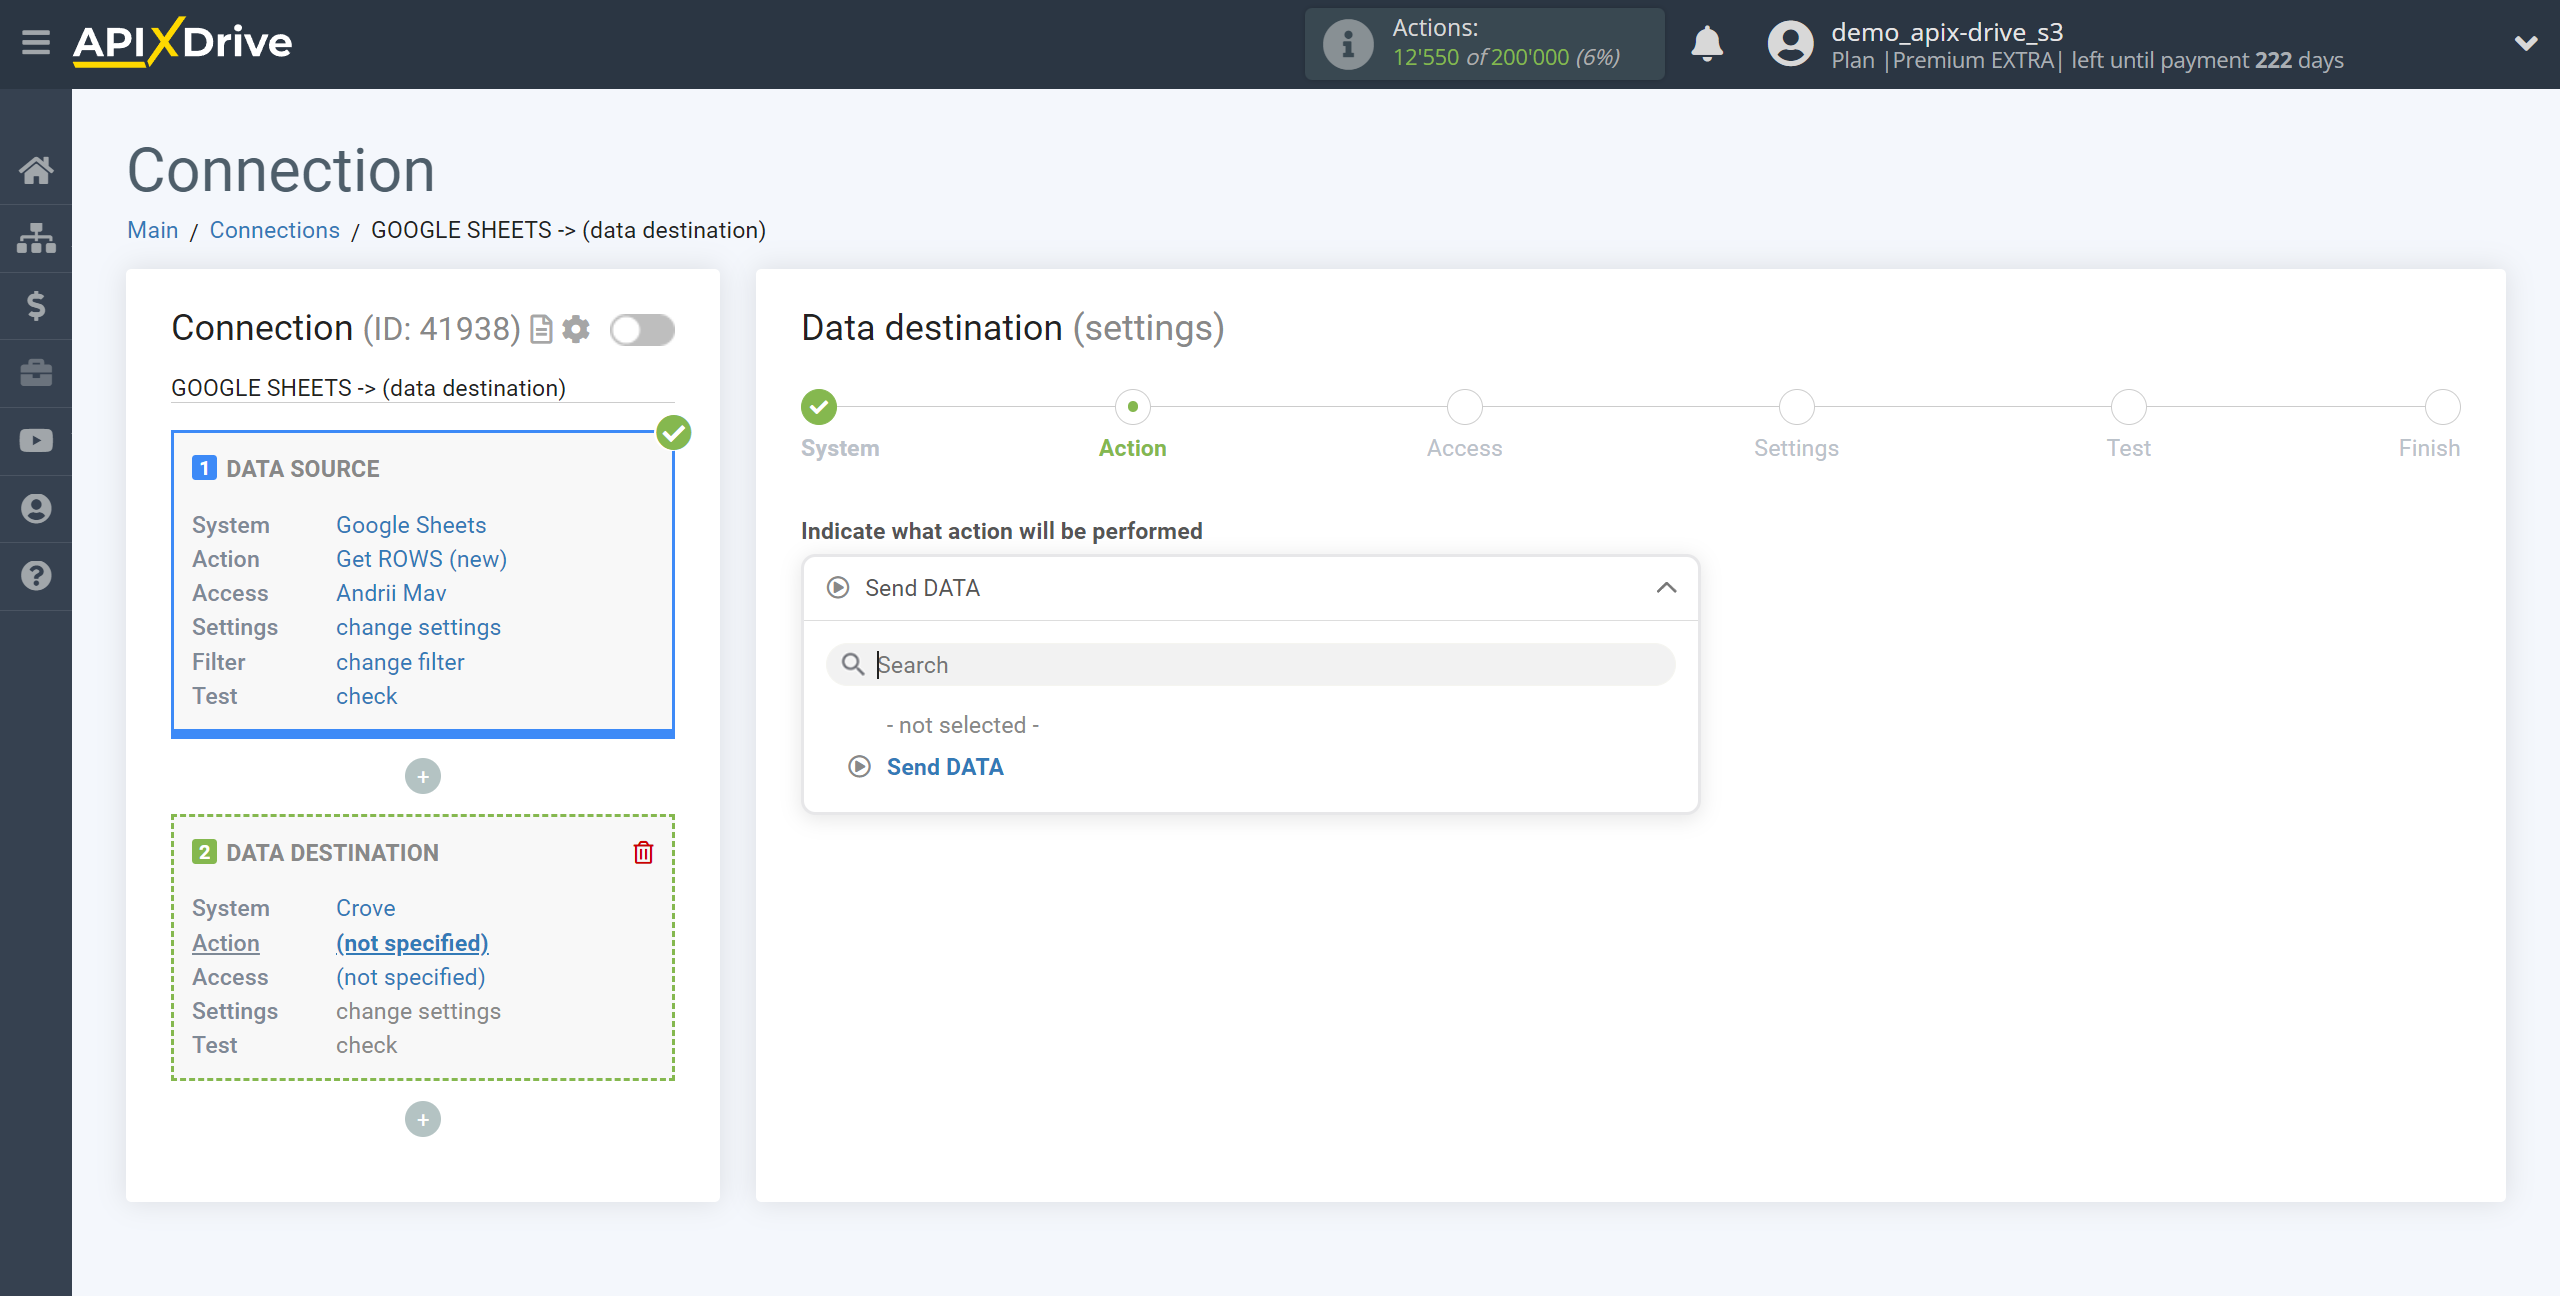The height and width of the screenshot is (1296, 2560).
Task: Toggle the connection active/inactive switch
Action: coord(643,329)
